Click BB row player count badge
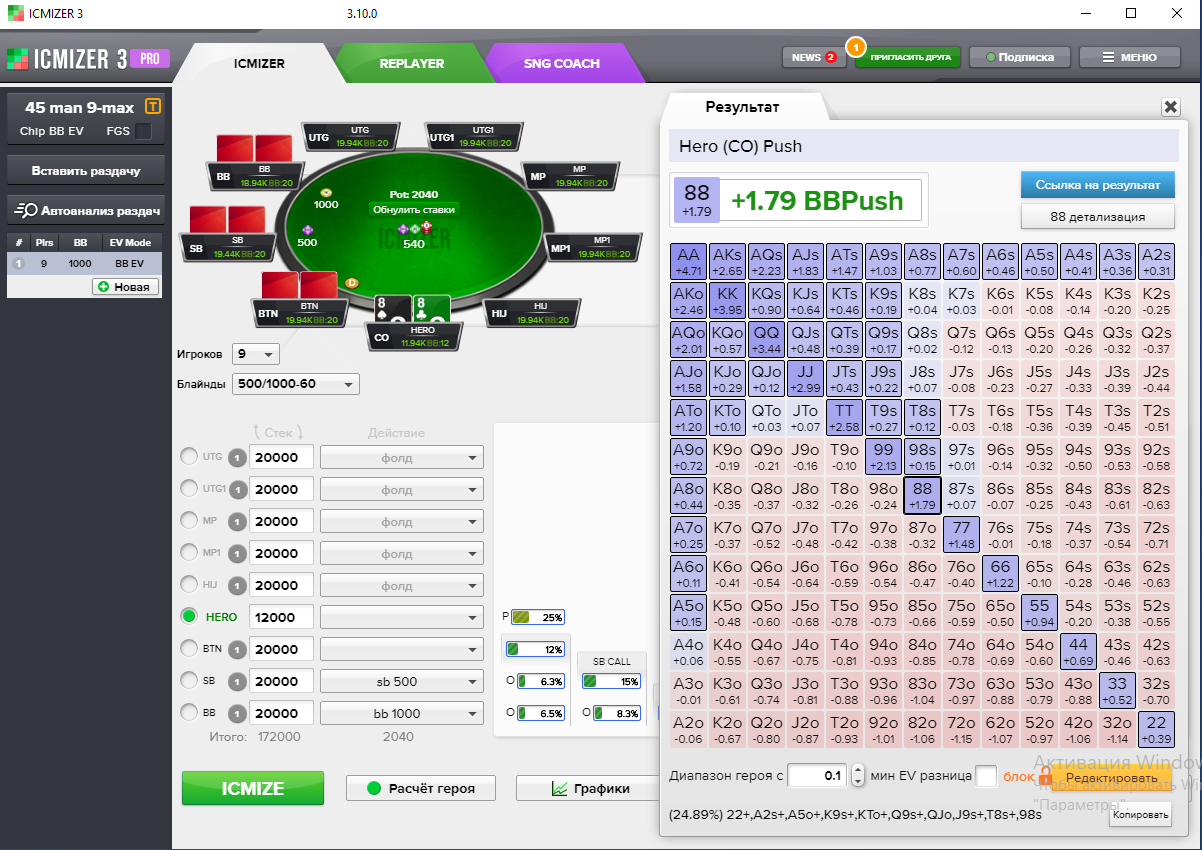Screen dimensions: 1202x850 238,713
